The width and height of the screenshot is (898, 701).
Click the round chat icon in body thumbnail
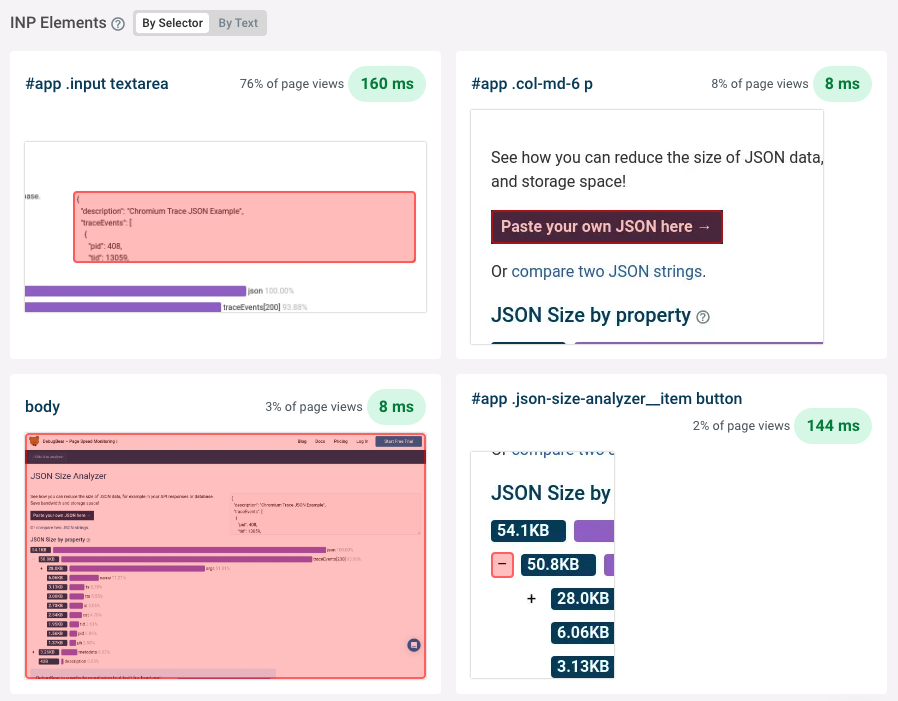(x=414, y=645)
